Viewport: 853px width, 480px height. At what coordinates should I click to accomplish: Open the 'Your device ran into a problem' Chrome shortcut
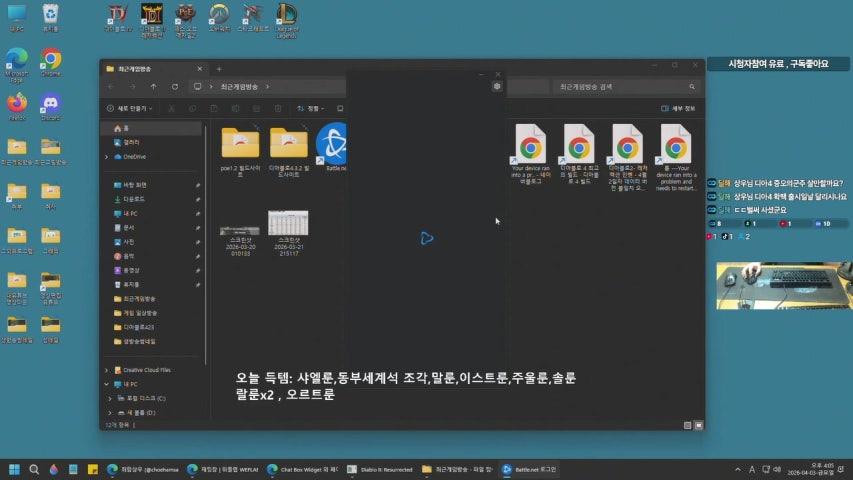click(x=676, y=157)
